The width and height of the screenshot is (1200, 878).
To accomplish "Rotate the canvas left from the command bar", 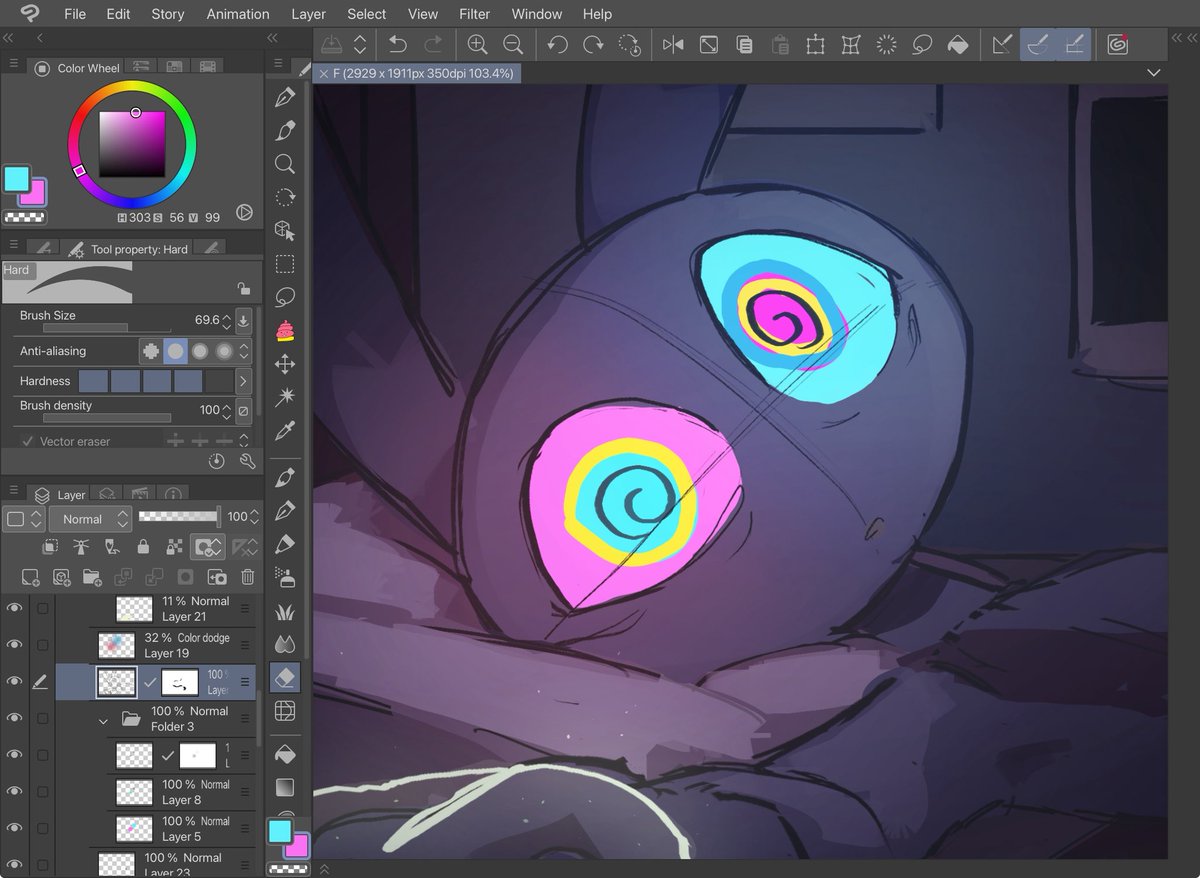I will [x=557, y=44].
